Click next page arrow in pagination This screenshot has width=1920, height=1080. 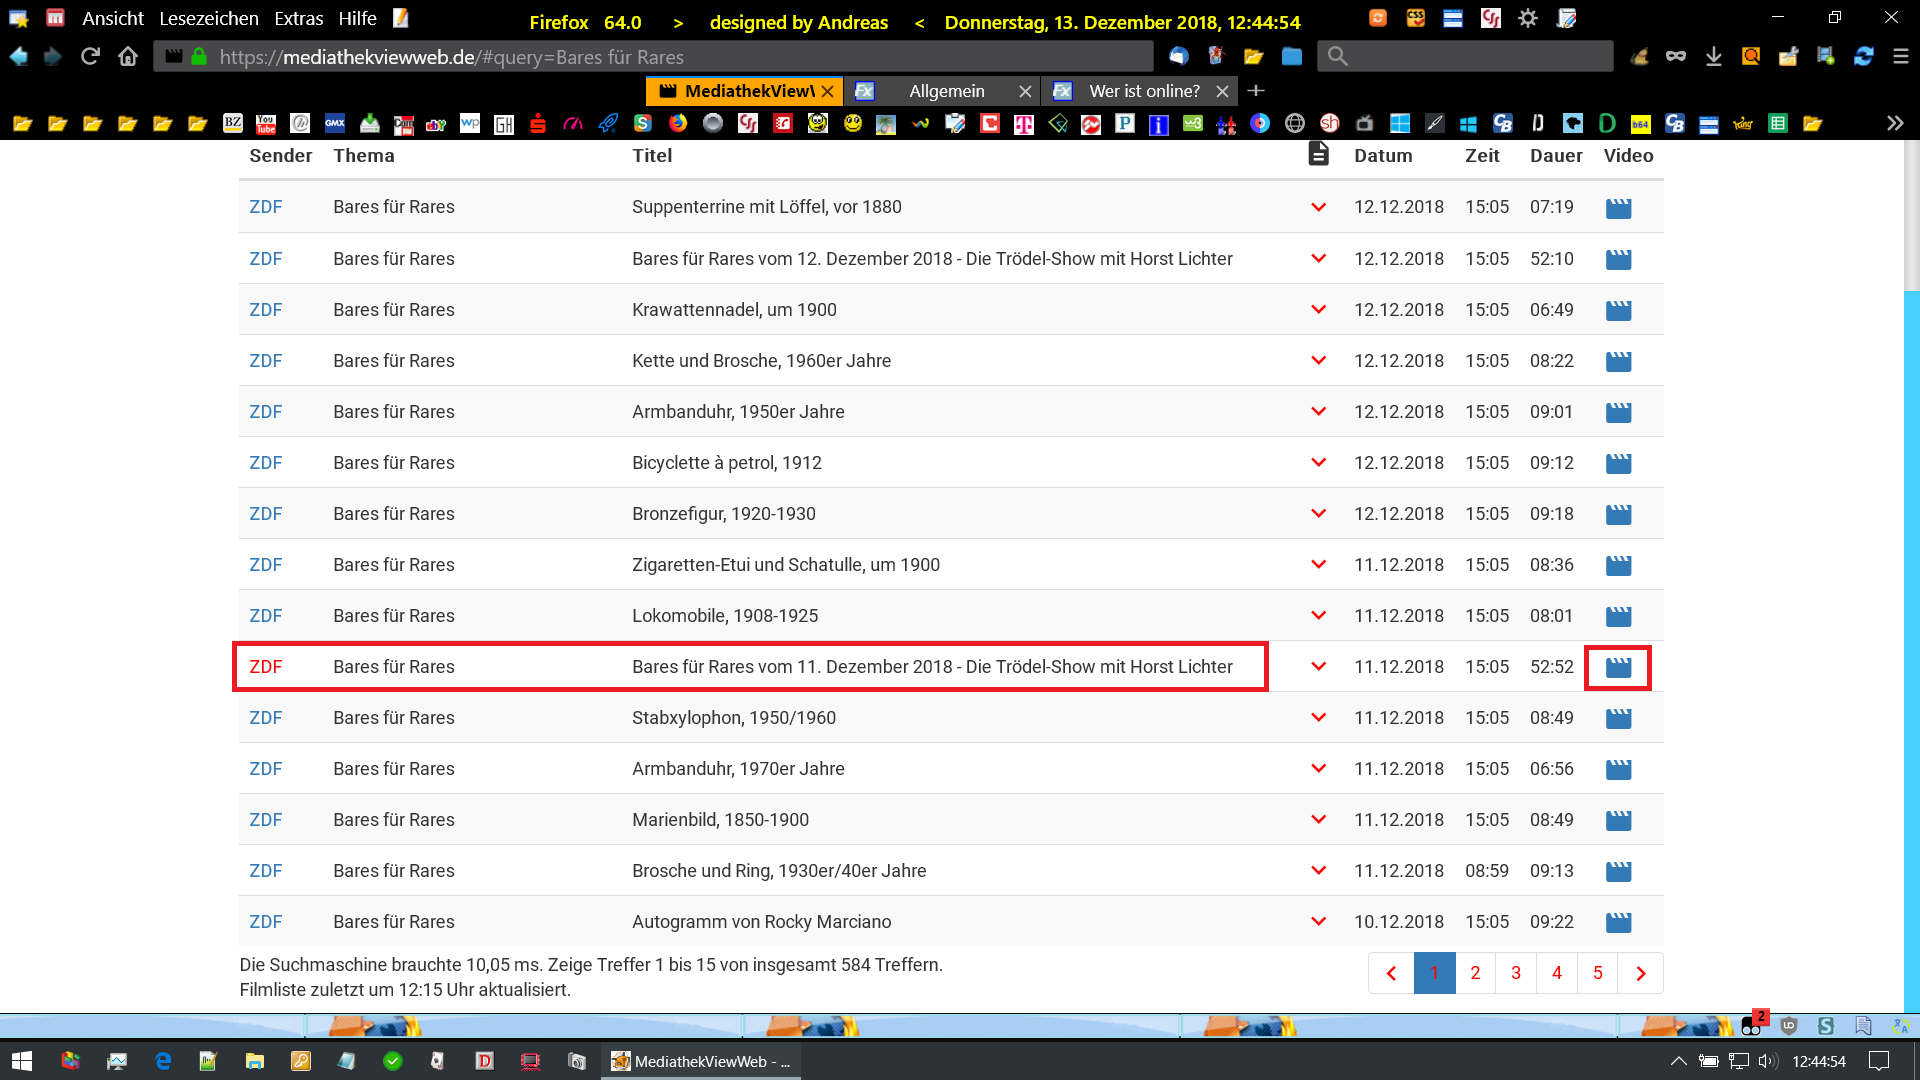point(1640,973)
